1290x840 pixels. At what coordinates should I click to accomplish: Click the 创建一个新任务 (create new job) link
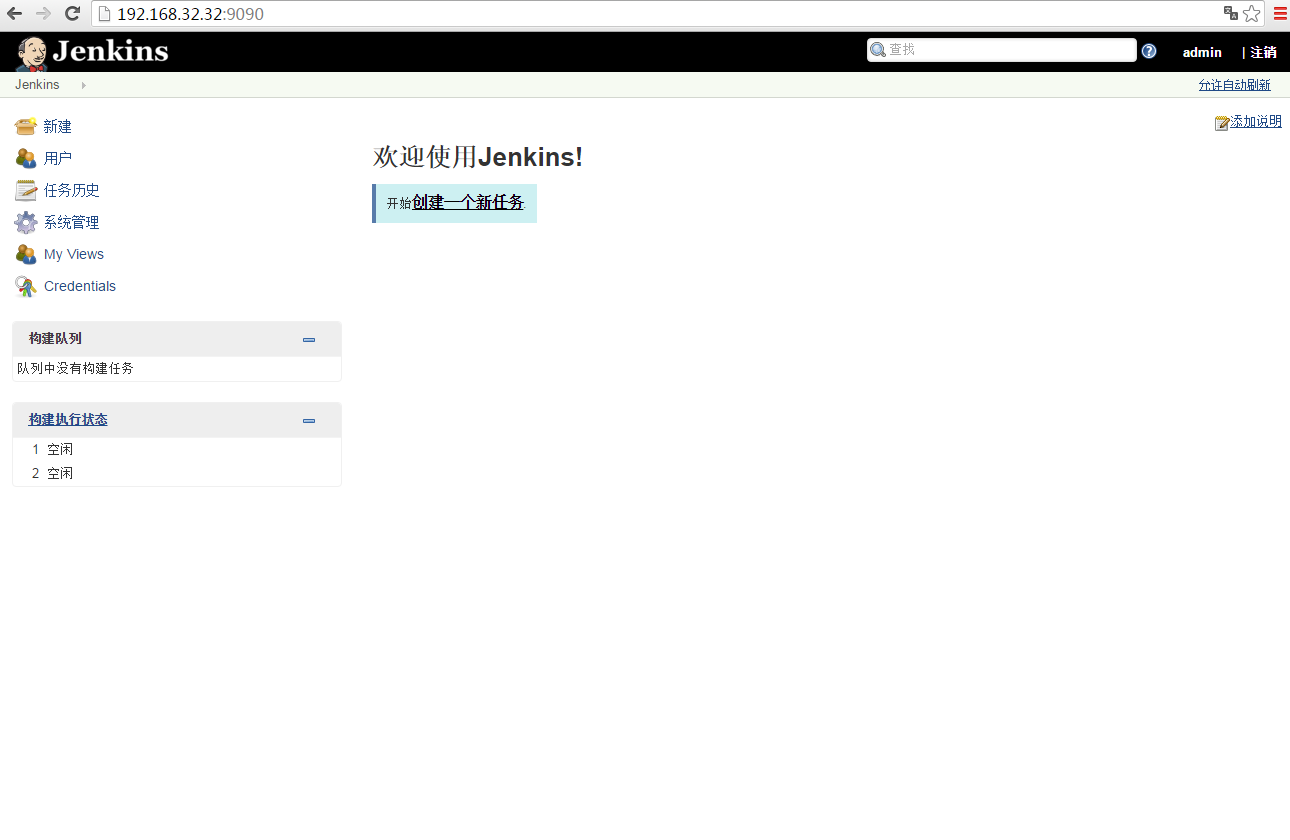coord(468,203)
